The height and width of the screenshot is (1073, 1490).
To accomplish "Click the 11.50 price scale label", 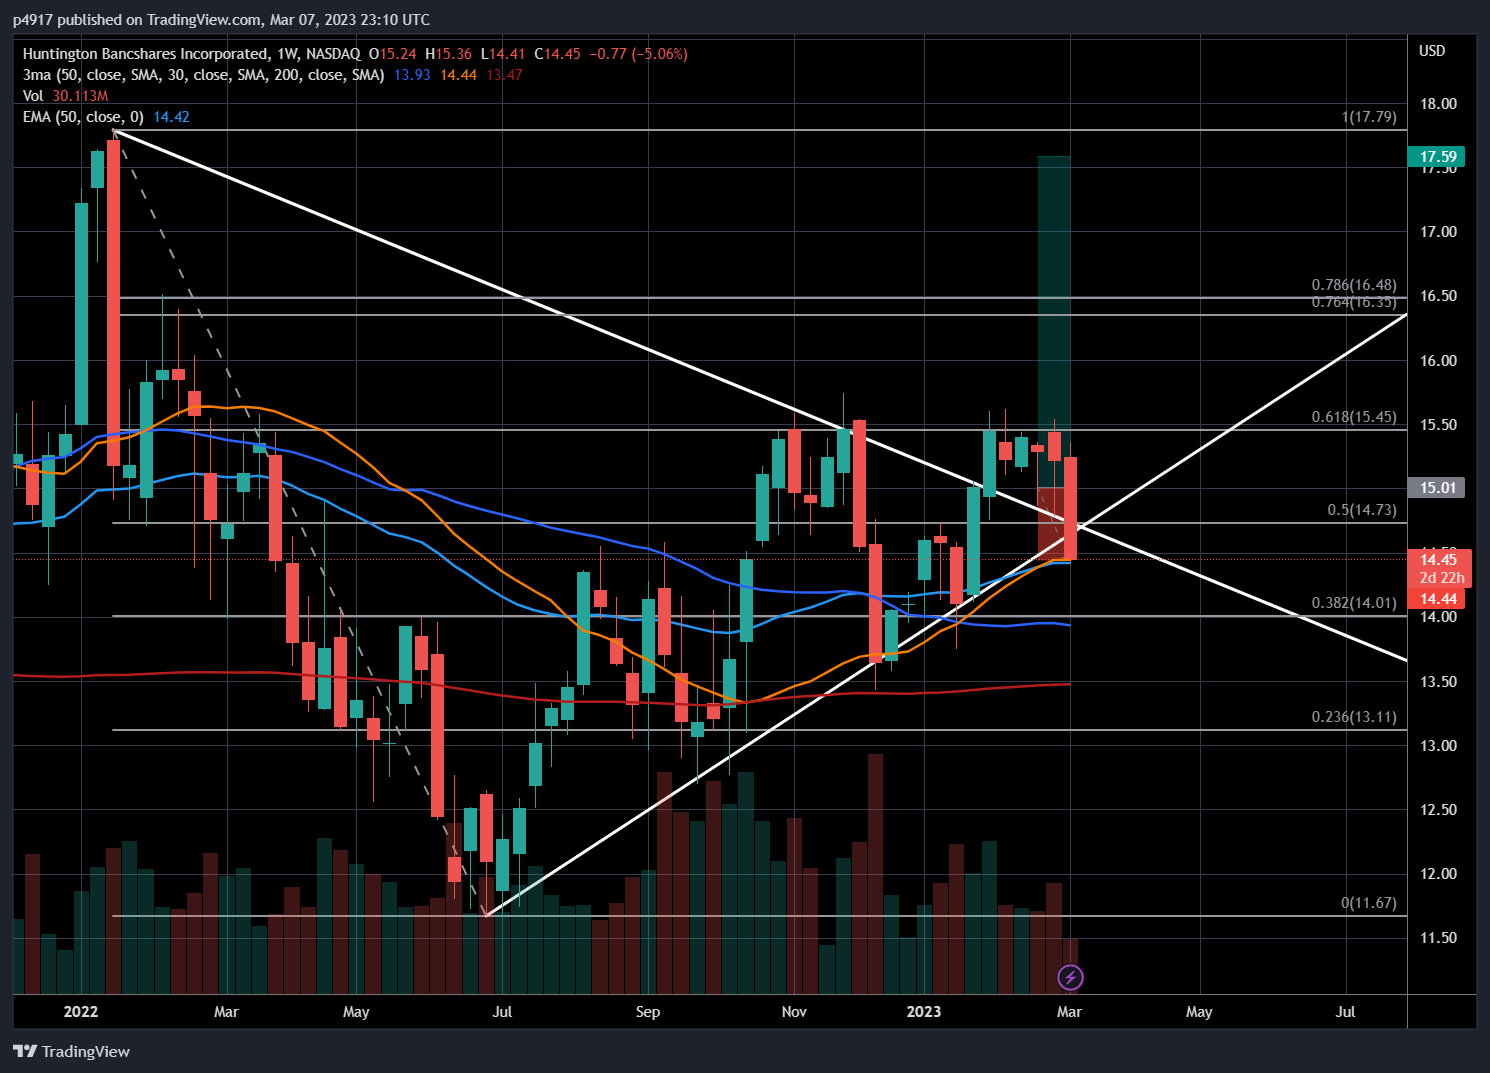I will pyautogui.click(x=1438, y=938).
